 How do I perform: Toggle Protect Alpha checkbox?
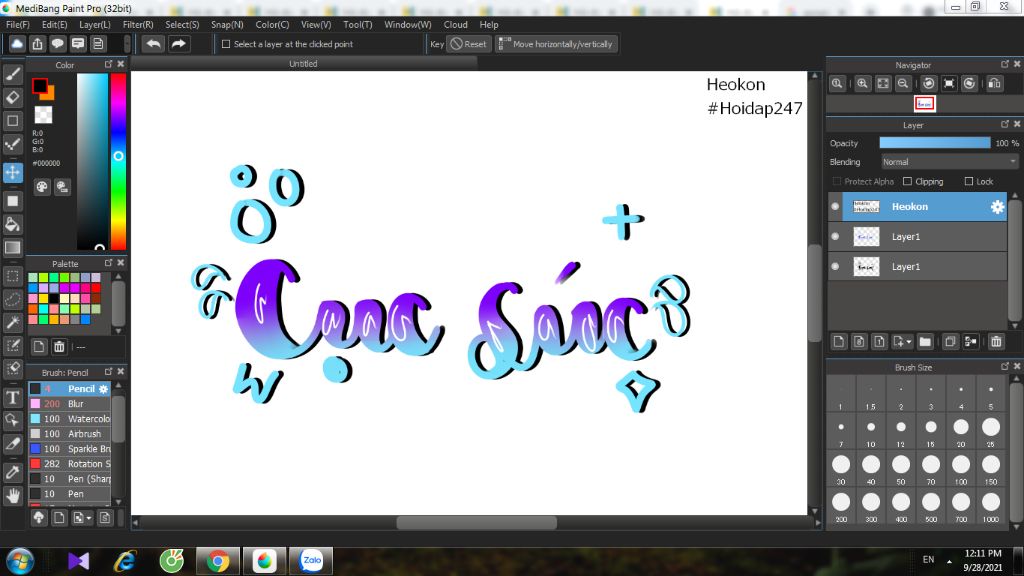click(x=837, y=182)
